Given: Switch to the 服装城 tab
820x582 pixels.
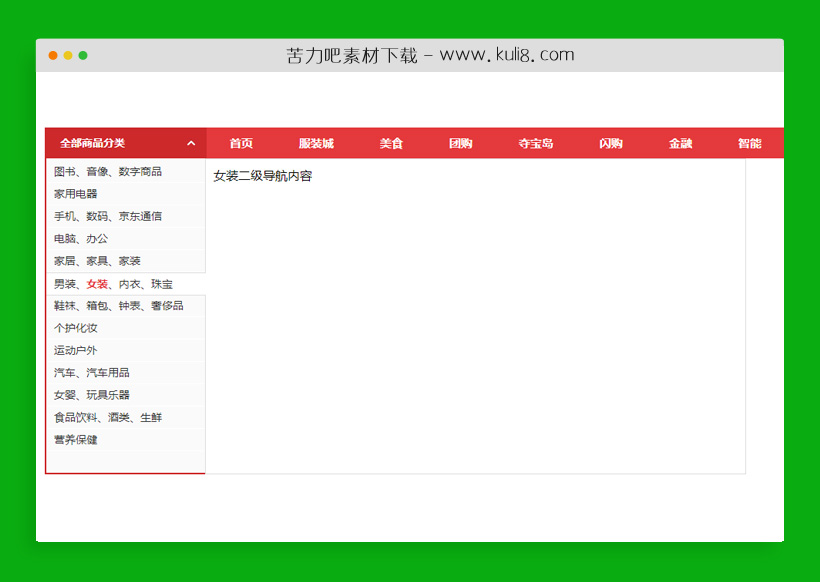Looking at the screenshot, I should tap(315, 143).
